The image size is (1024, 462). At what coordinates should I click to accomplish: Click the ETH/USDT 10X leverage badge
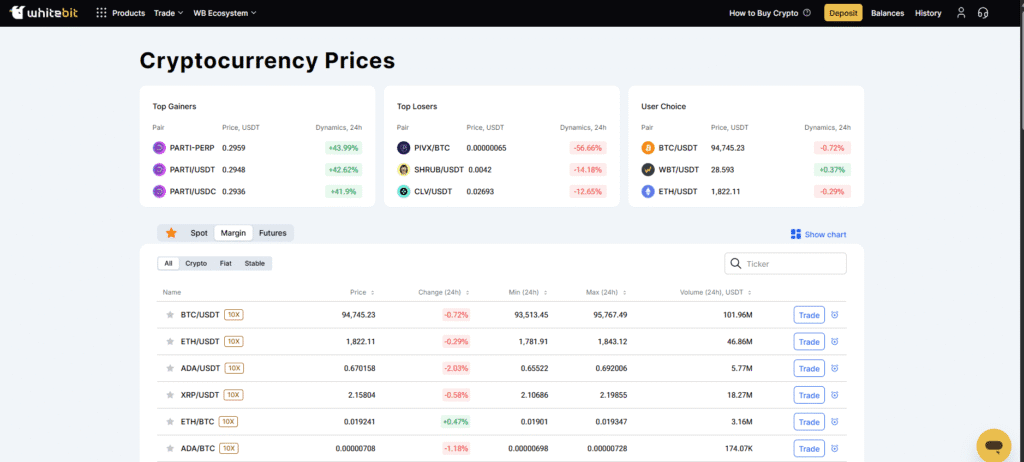(234, 341)
